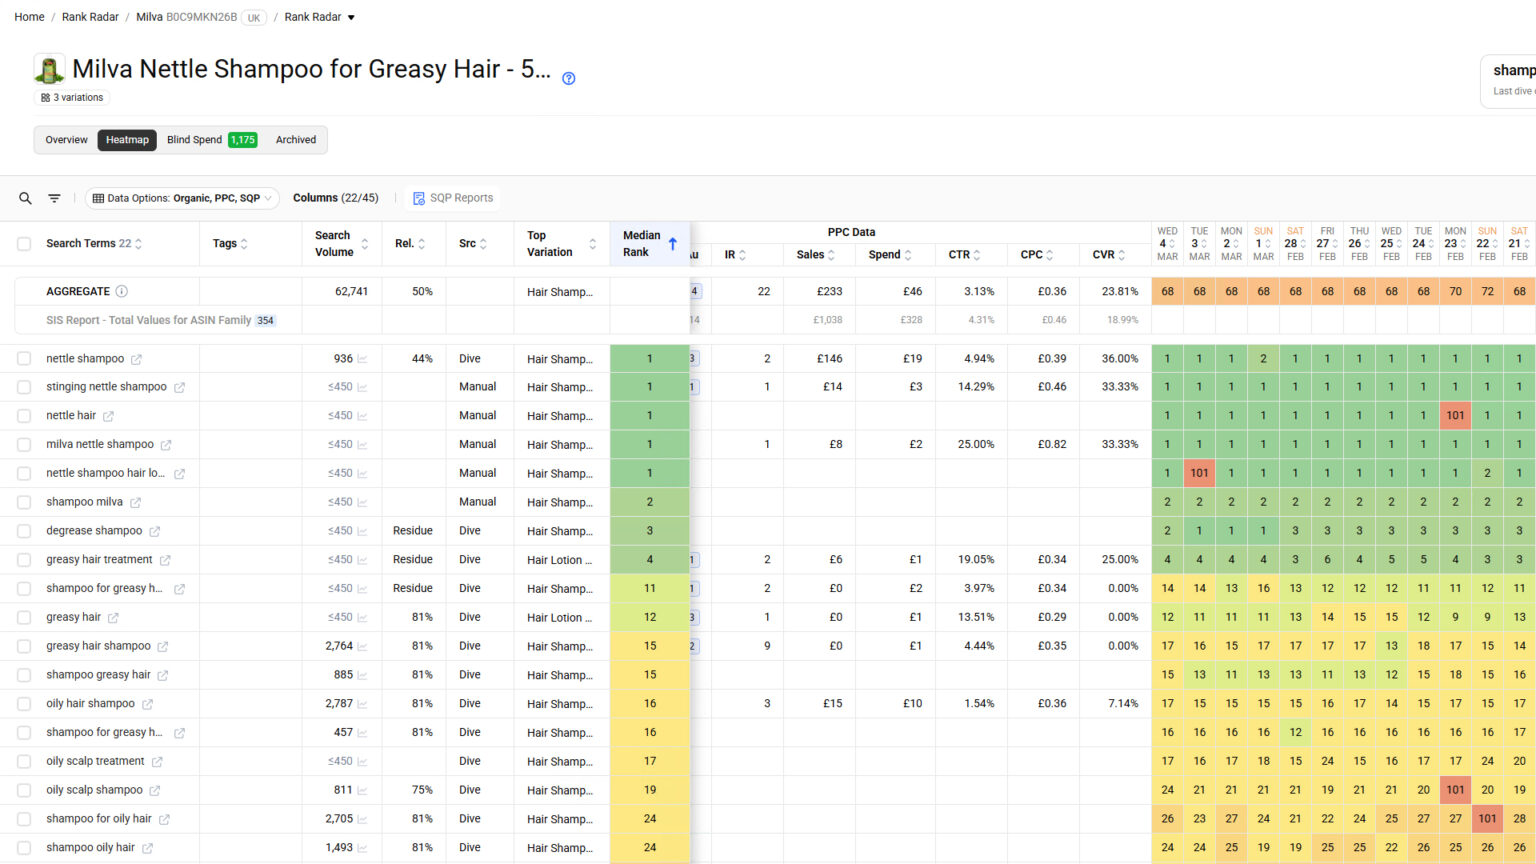Screen dimensions: 1536x864
Task: Open external link icon for degrease shampoo
Action: (x=154, y=531)
